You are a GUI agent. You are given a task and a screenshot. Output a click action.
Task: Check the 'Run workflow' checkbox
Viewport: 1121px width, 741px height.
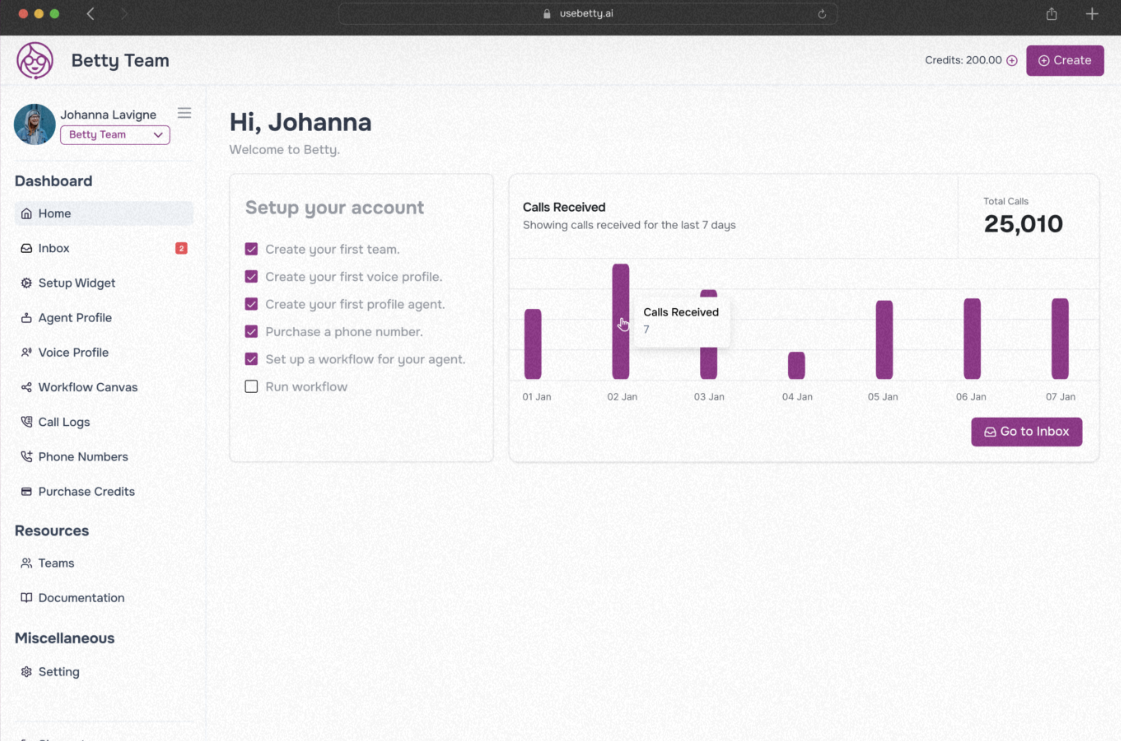point(251,386)
